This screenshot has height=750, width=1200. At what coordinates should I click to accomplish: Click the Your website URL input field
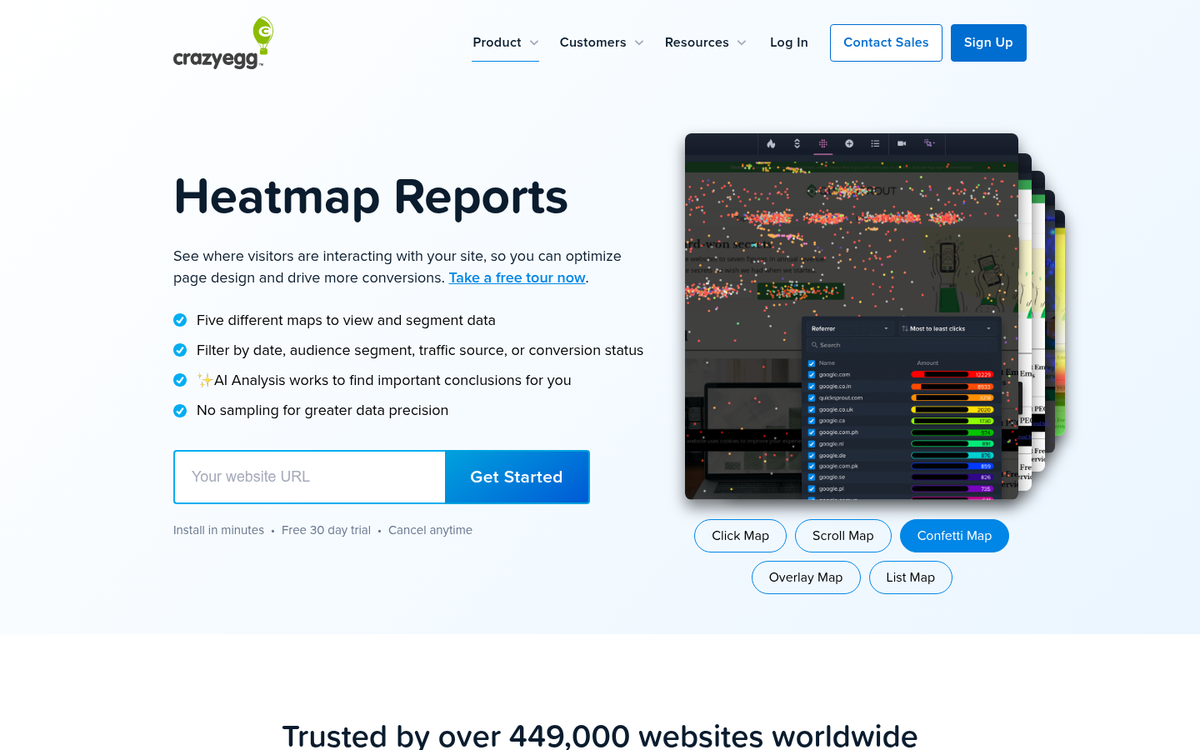tap(309, 477)
